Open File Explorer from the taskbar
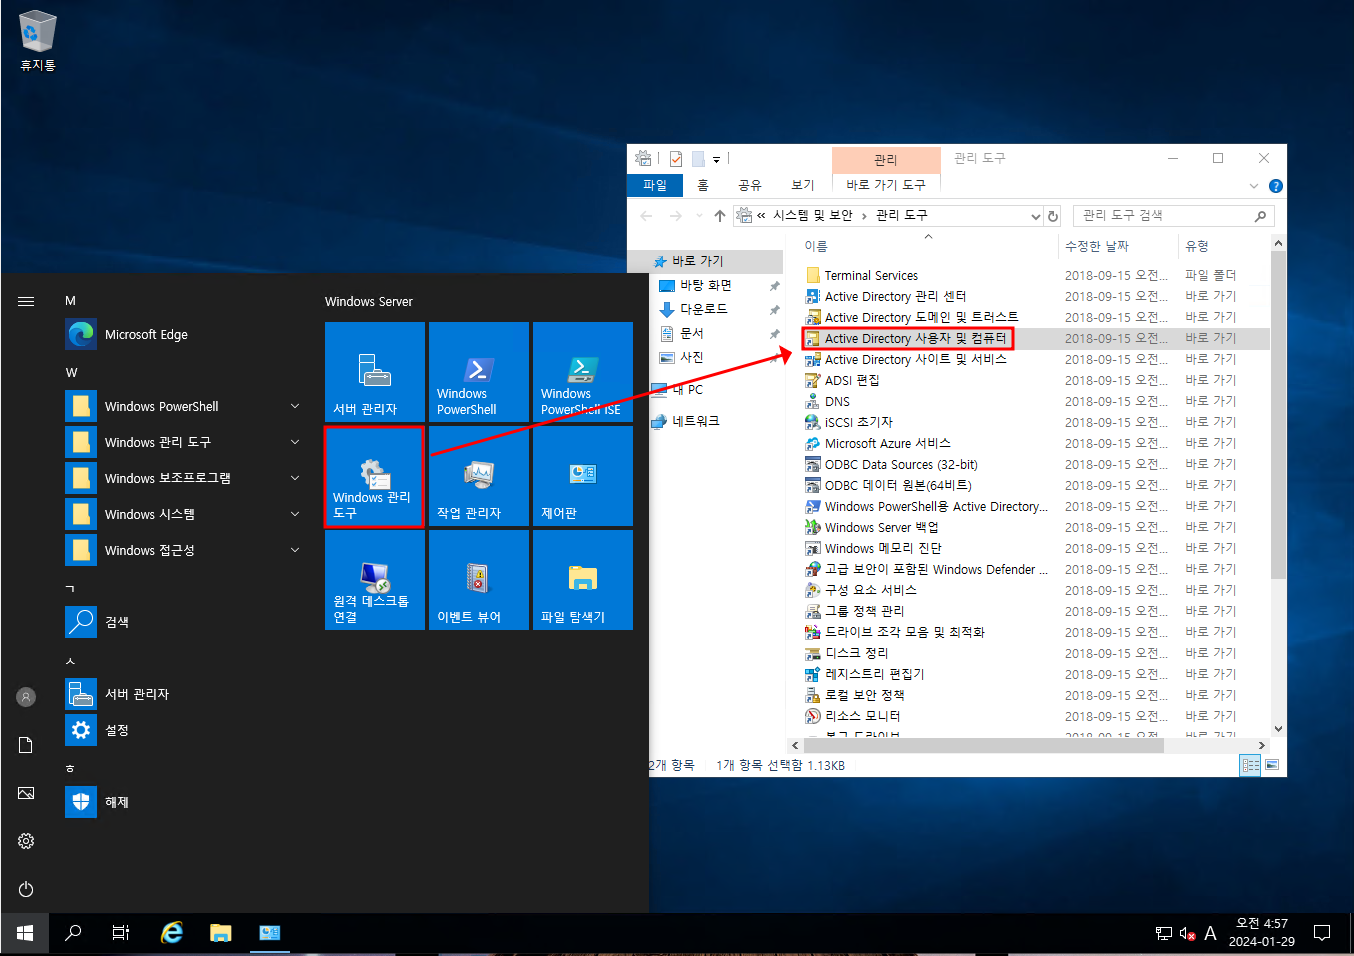The height and width of the screenshot is (956, 1354). (221, 933)
